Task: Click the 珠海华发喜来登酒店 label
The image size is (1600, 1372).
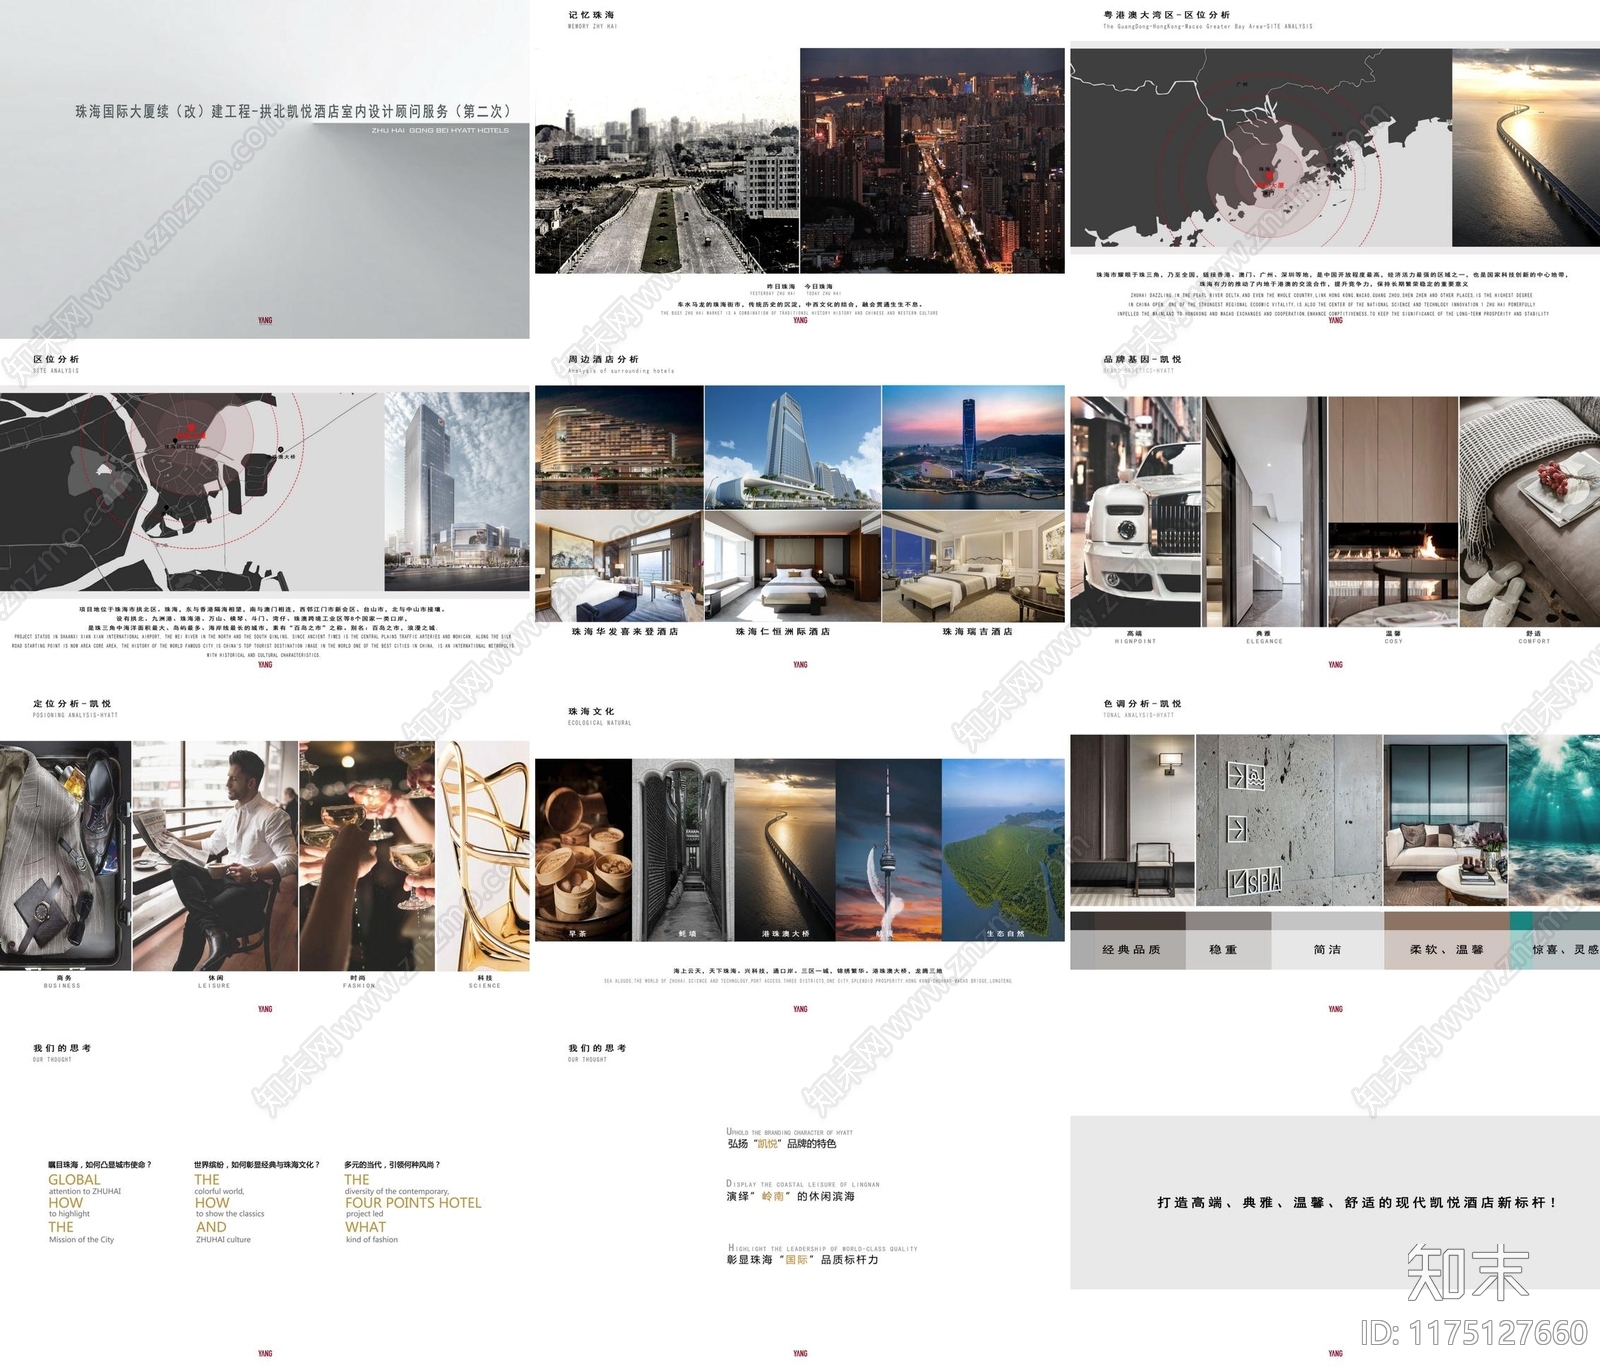Action: 625,632
